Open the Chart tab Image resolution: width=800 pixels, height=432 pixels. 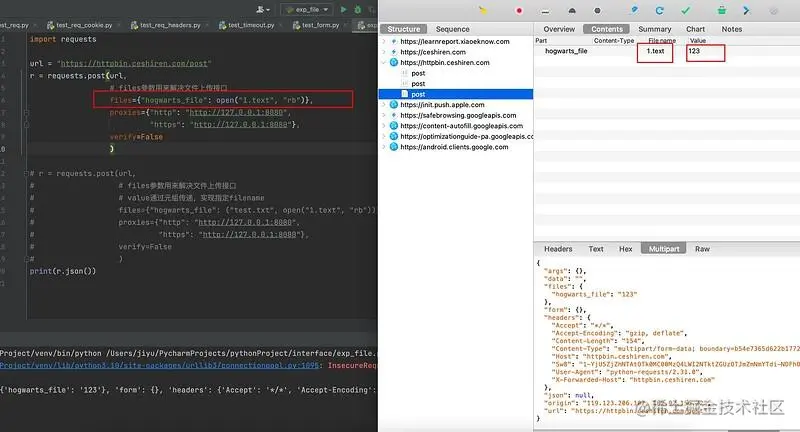(695, 29)
